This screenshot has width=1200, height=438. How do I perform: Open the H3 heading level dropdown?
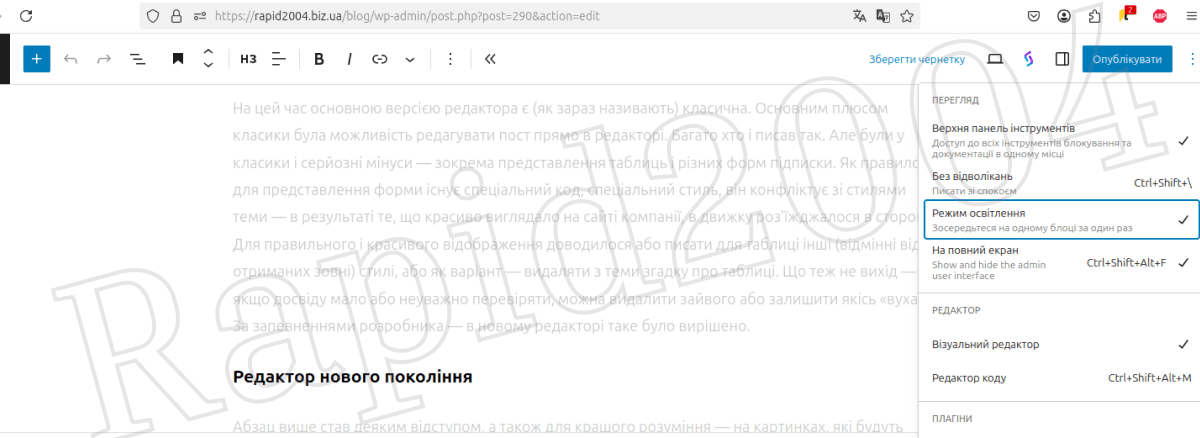(248, 59)
